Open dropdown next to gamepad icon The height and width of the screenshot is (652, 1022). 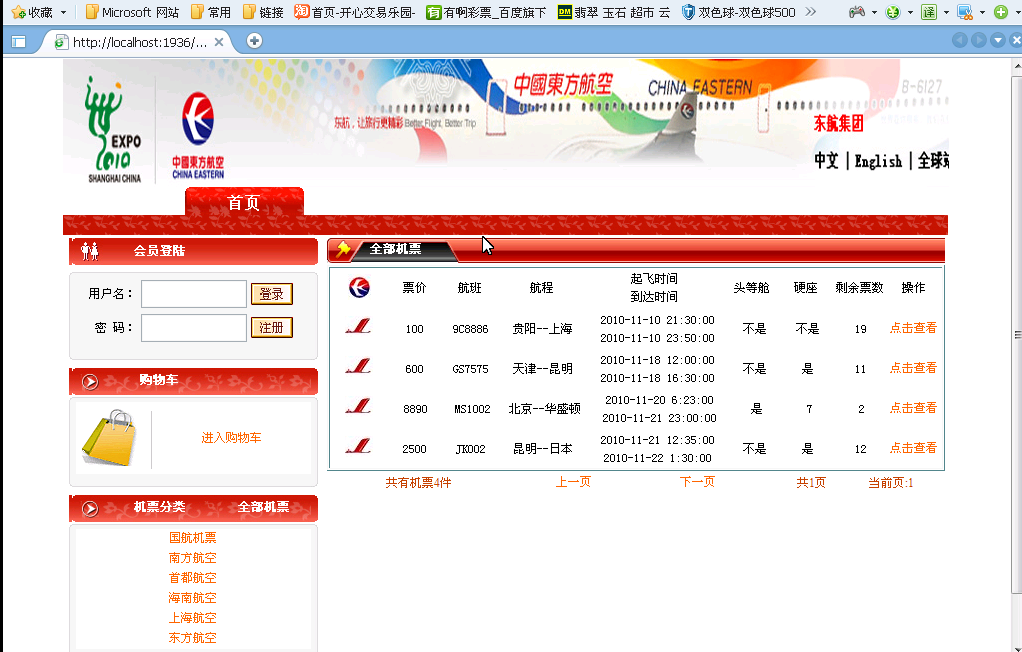coord(874,12)
